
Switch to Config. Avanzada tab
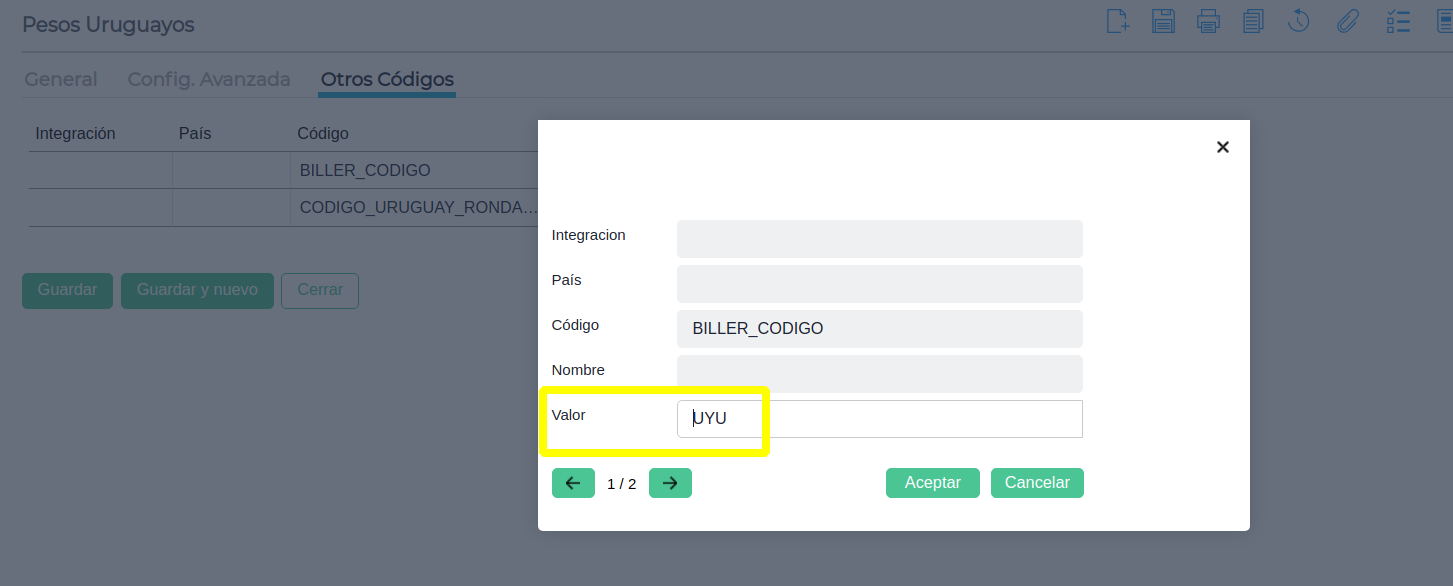[209, 79]
